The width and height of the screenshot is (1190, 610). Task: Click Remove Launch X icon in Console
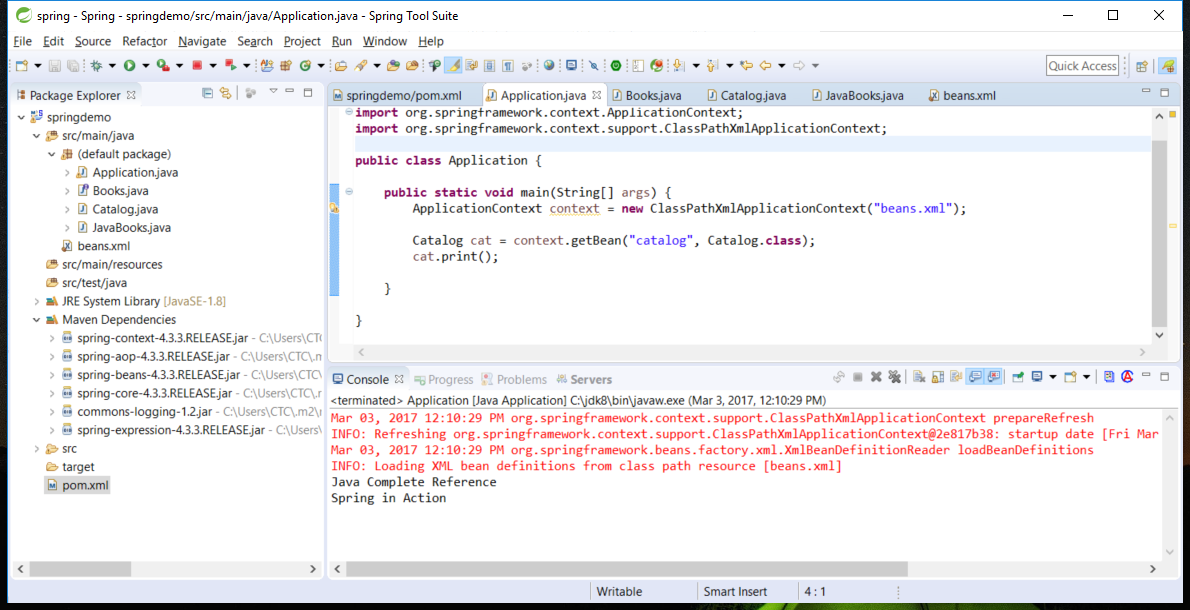pyautogui.click(x=876, y=377)
